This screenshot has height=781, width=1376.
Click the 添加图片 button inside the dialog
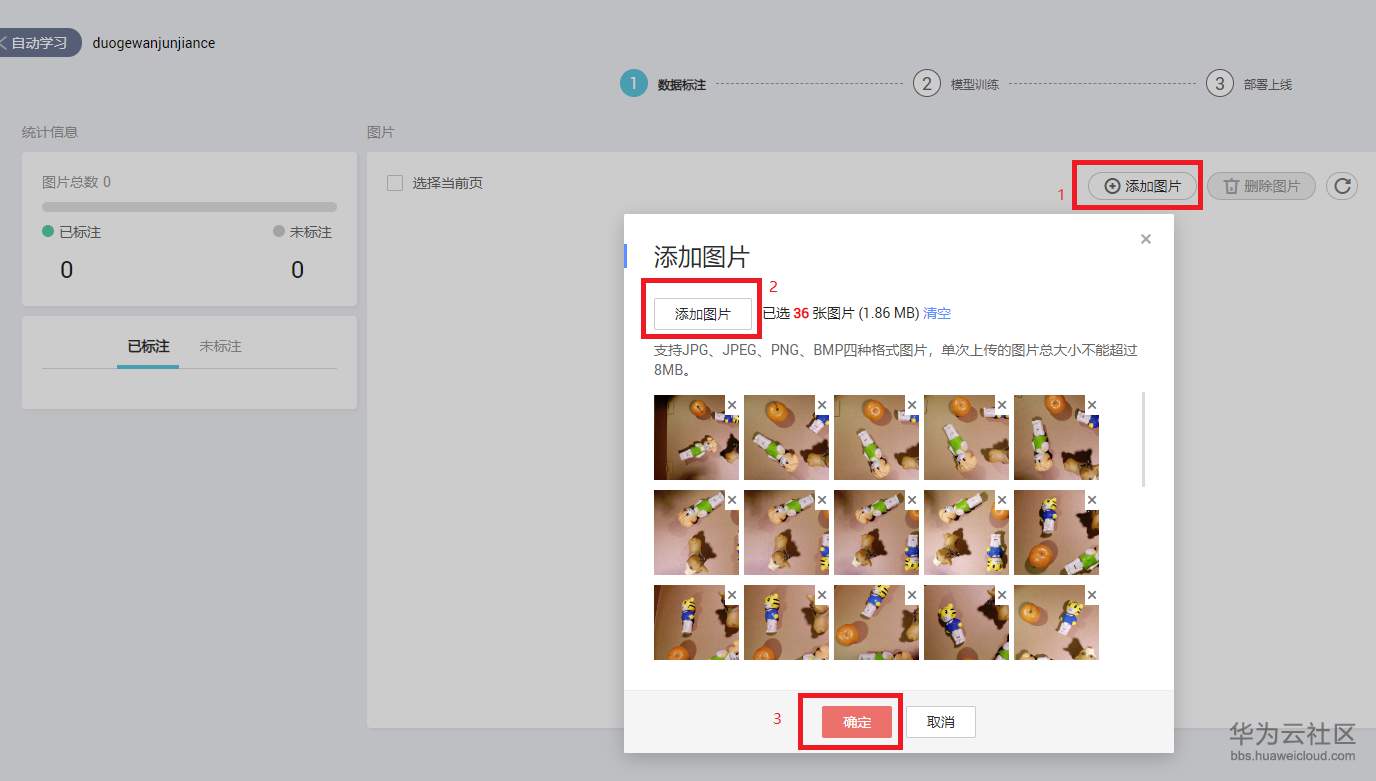[702, 313]
